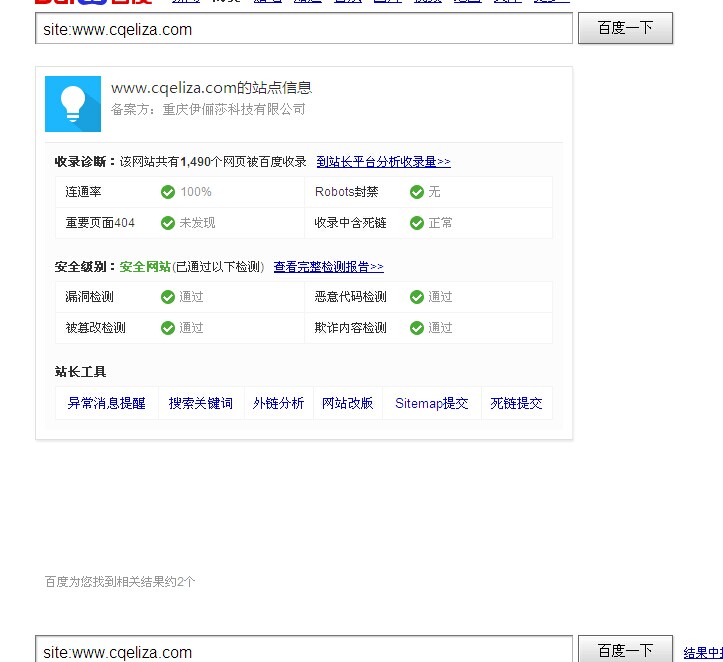The width and height of the screenshot is (723, 662).
Task: Open 到站长平台分析收录量 link
Action: click(383, 162)
